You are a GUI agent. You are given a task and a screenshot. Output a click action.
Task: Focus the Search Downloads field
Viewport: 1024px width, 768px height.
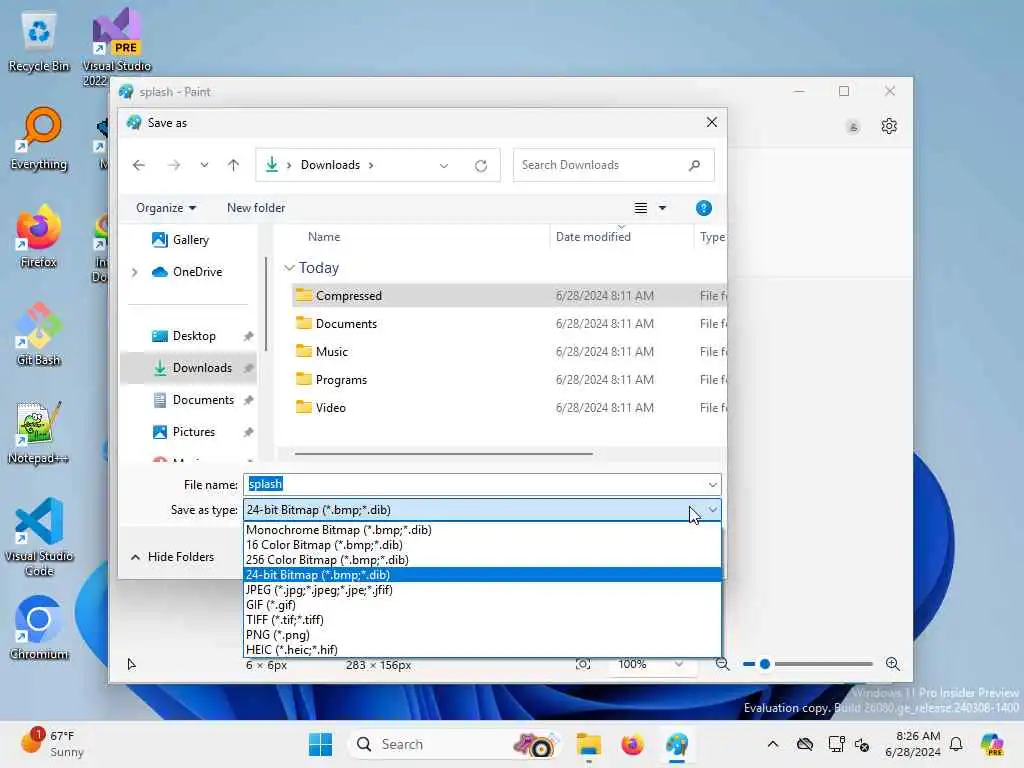coord(613,165)
